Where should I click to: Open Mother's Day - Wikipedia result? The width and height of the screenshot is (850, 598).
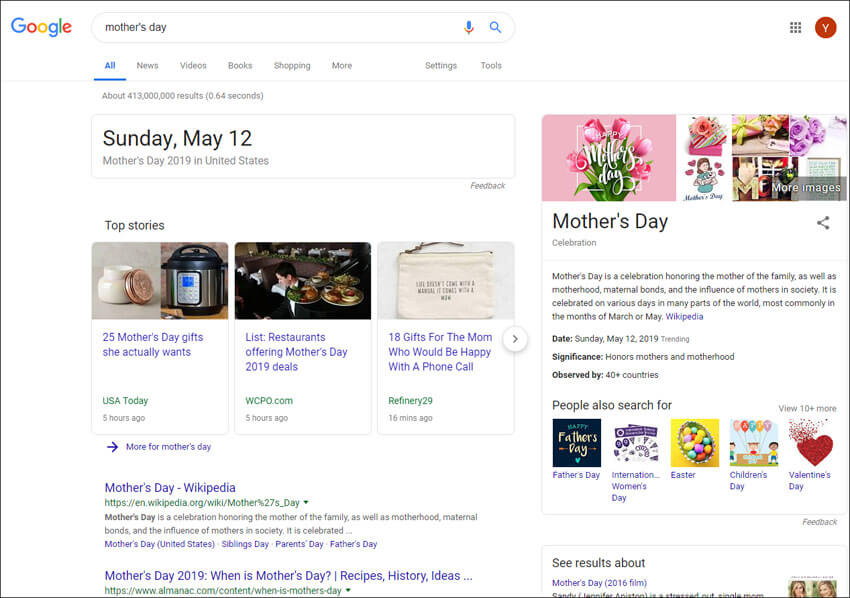click(x=170, y=487)
